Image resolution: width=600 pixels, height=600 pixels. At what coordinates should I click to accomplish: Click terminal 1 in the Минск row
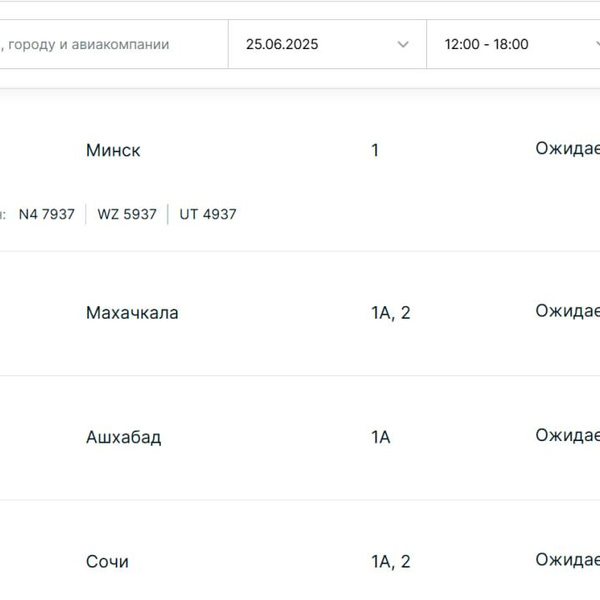coord(375,151)
